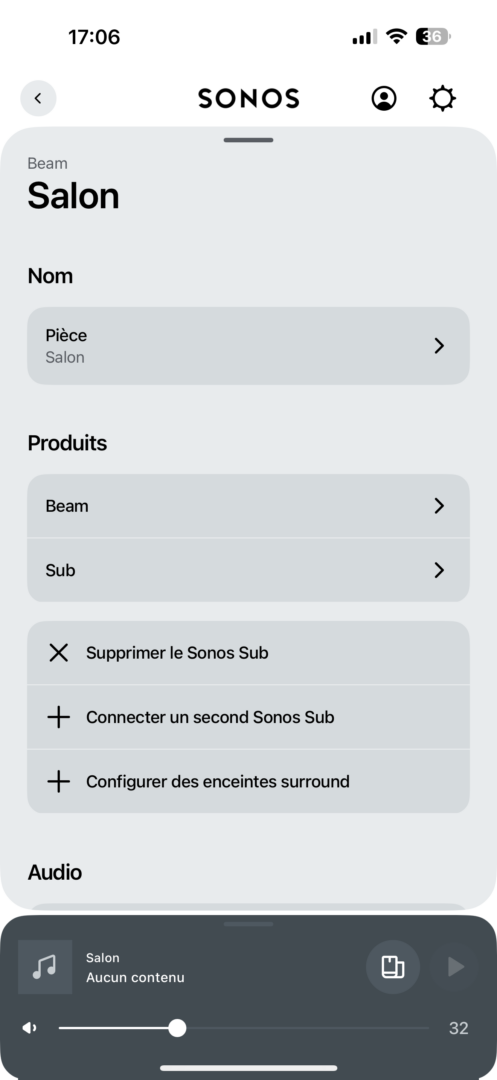The image size is (497, 1080).
Task: Tap the music note album thumbnail
Action: (x=45, y=967)
